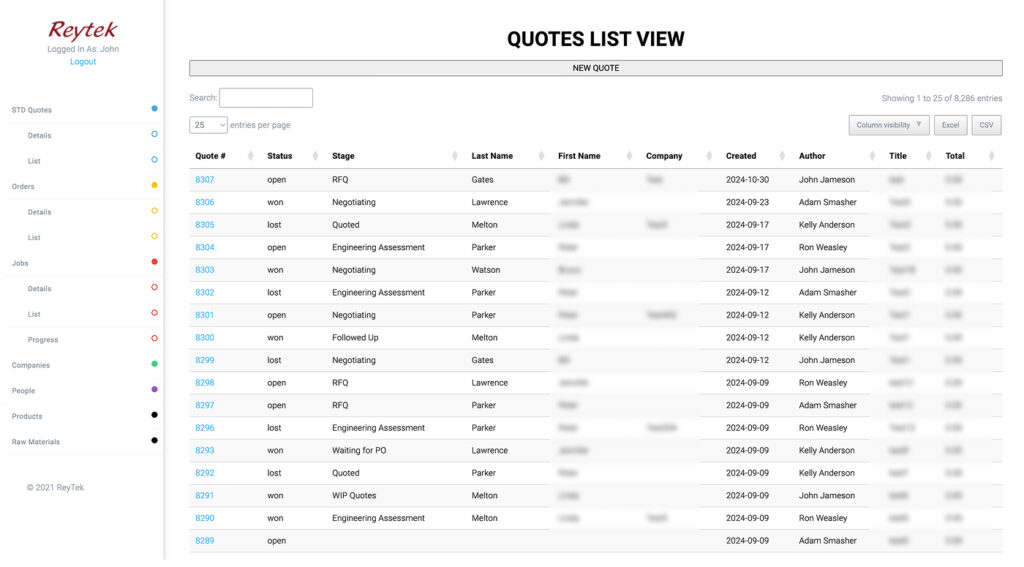Viewport: 1024px width, 567px height.
Task: Click the red ring next to Jobs Details
Action: coord(154,287)
